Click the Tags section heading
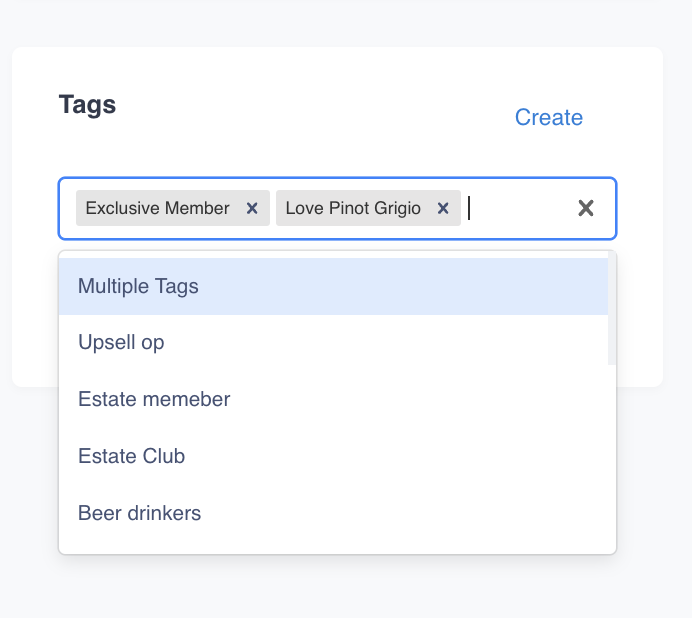 pyautogui.click(x=87, y=104)
